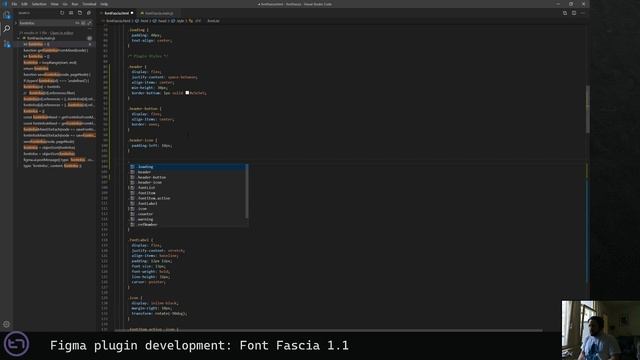Viewport: 640px width, 360px height.
Task: Open the Go menu
Action: click(x=65, y=4)
